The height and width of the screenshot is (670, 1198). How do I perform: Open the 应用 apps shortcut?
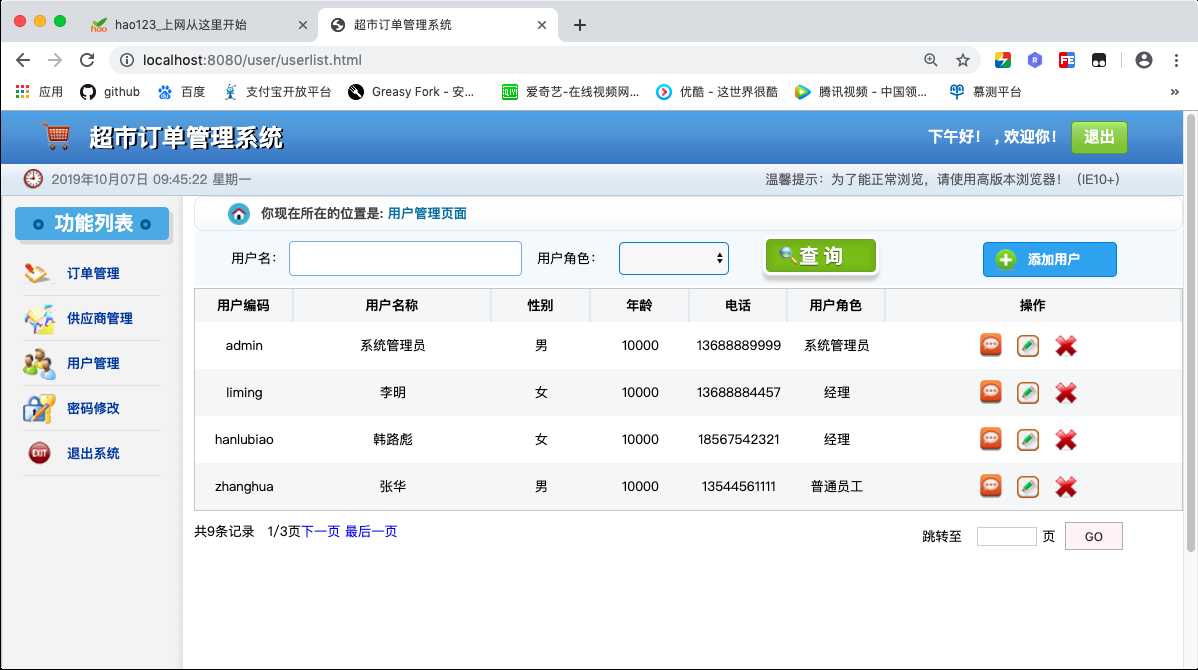coord(40,92)
